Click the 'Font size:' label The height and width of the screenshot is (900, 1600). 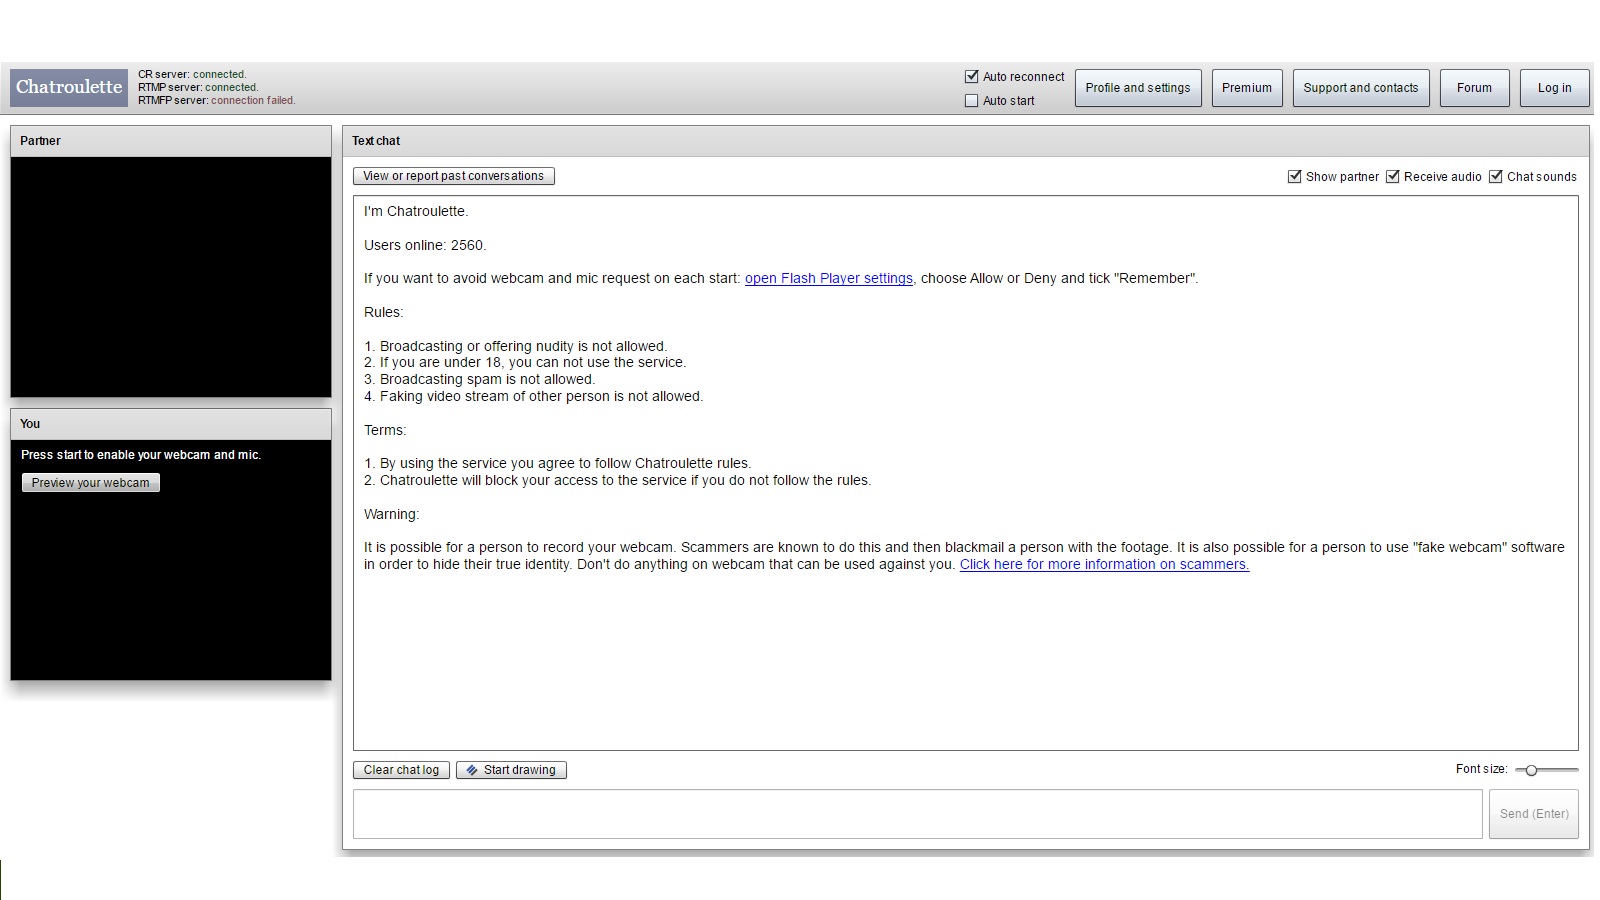pos(1482,769)
